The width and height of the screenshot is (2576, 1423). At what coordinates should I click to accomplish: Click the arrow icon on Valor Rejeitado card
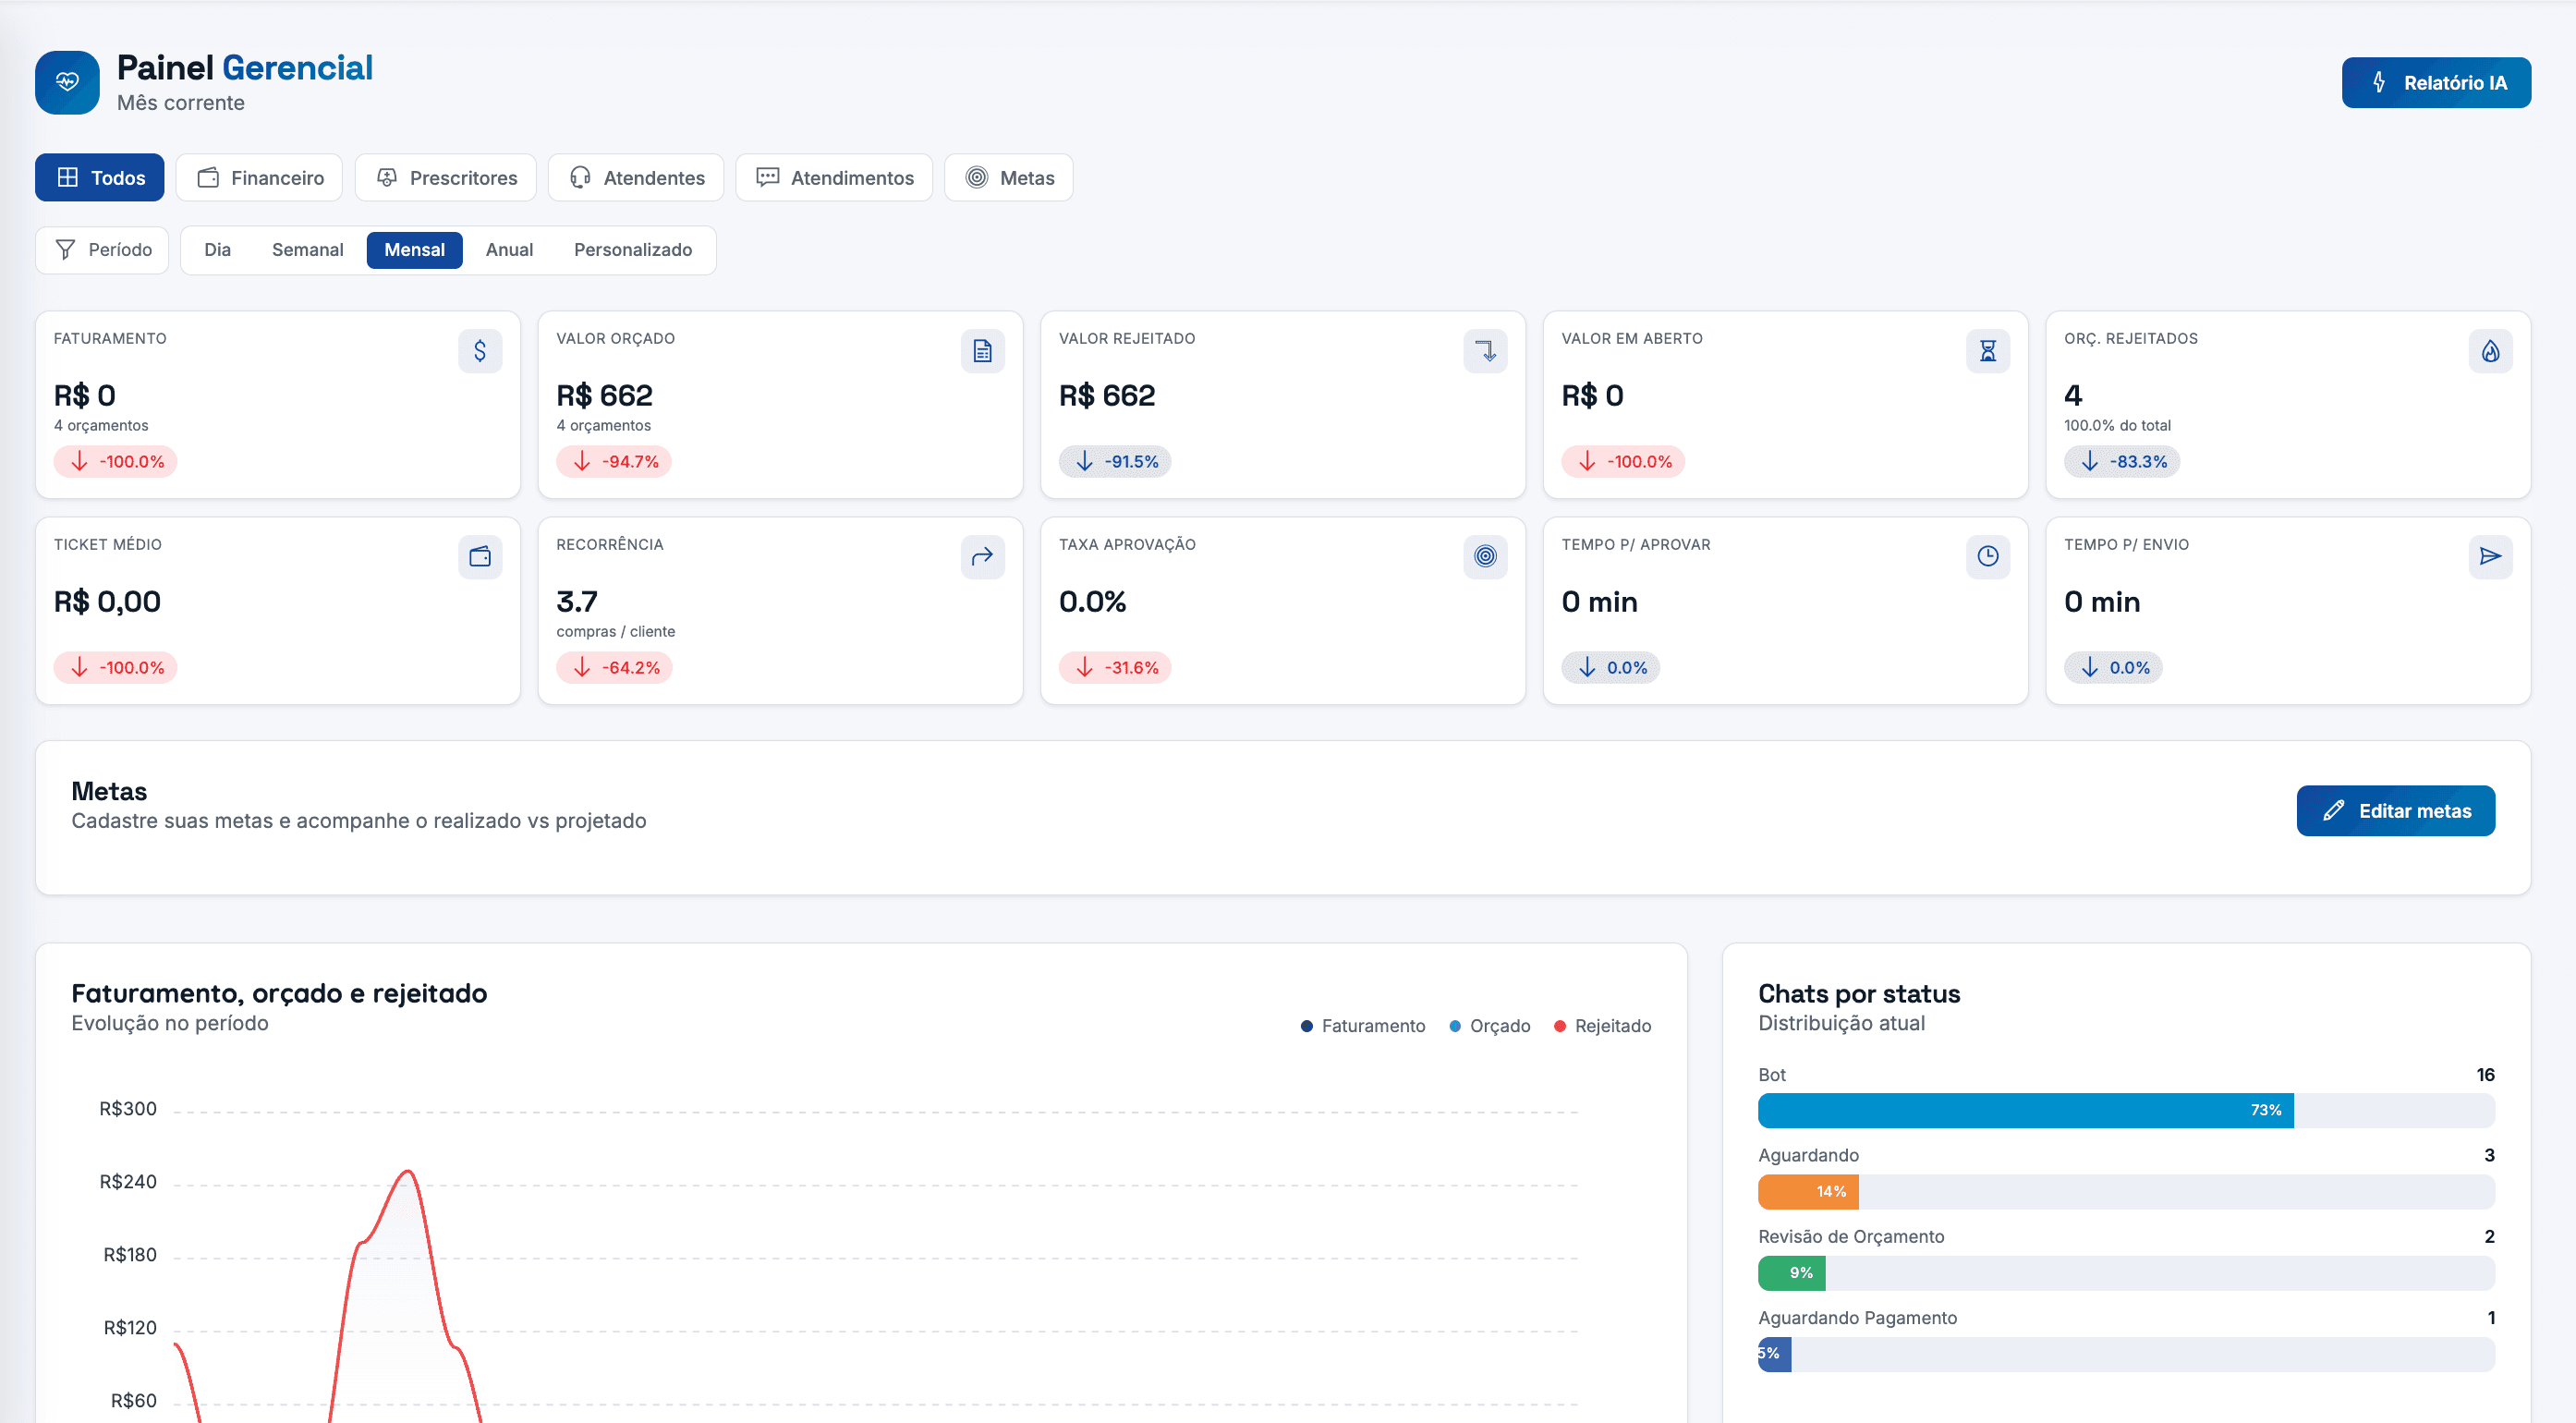point(1485,351)
